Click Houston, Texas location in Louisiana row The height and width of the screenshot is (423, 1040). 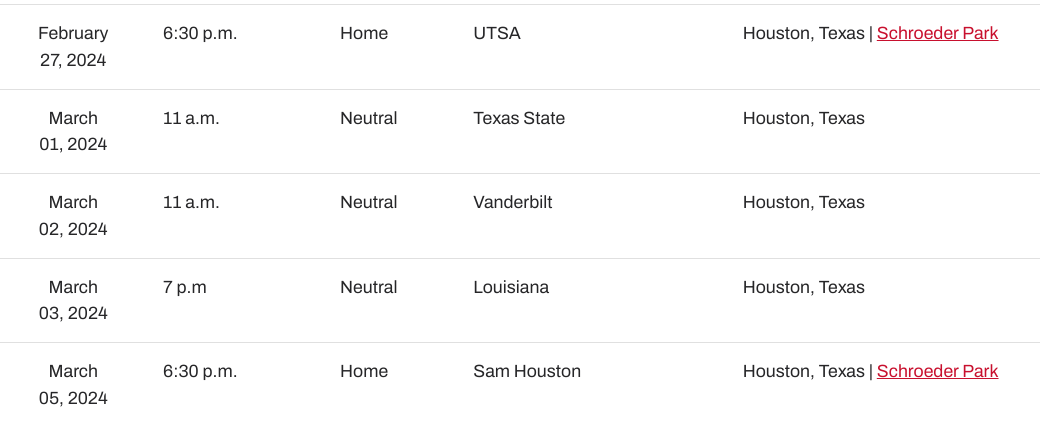pos(804,287)
